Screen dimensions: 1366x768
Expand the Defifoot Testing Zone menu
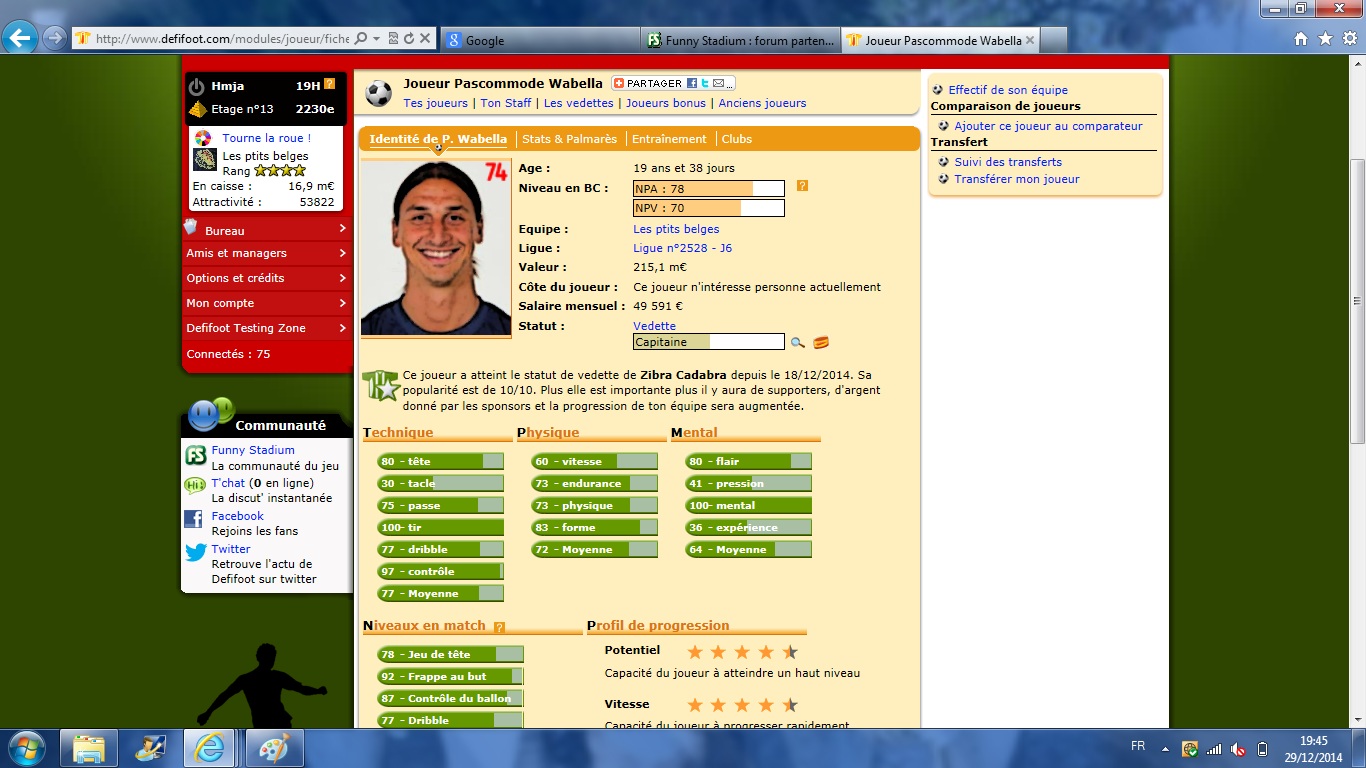coord(266,328)
